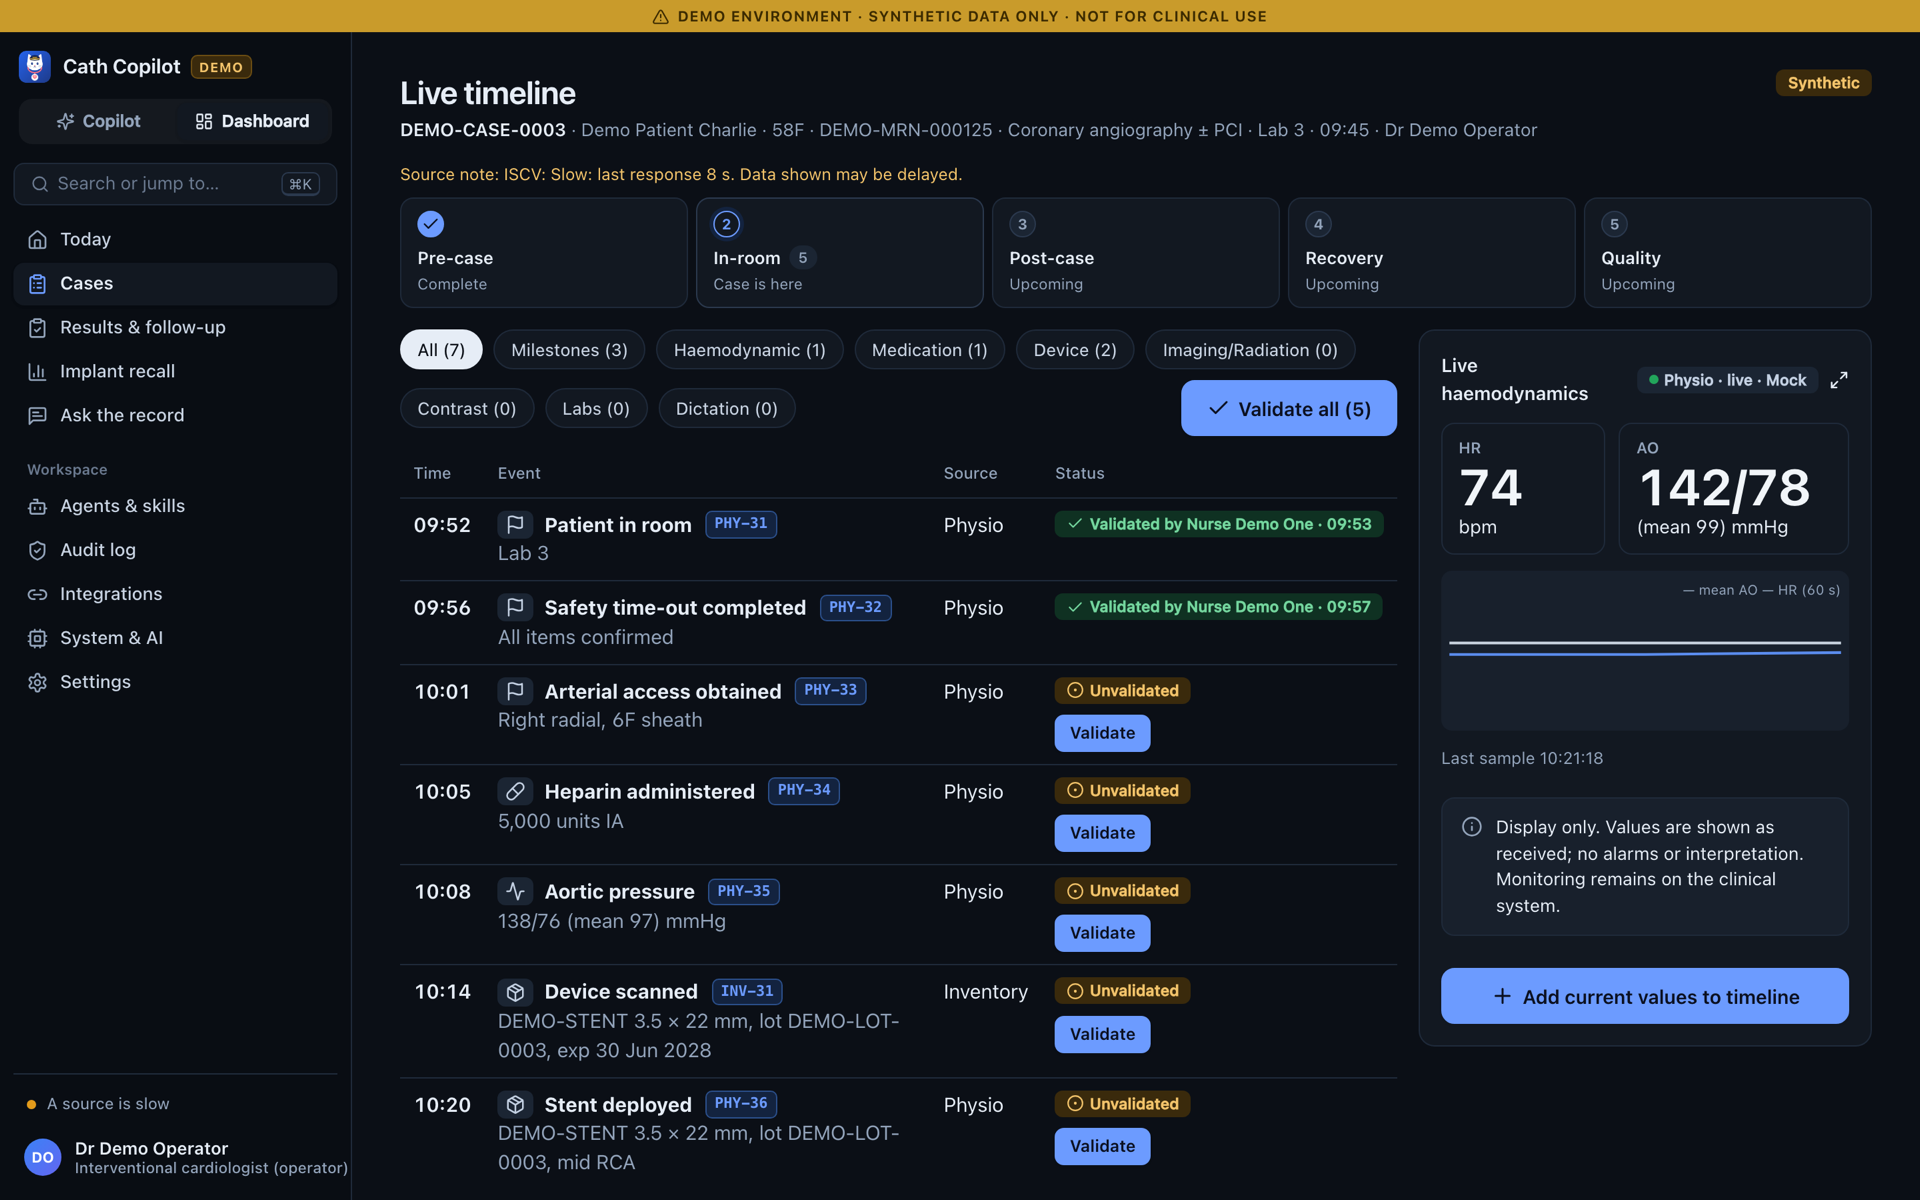Click the Settings gear icon
The image size is (1920, 1200).
coord(37,683)
